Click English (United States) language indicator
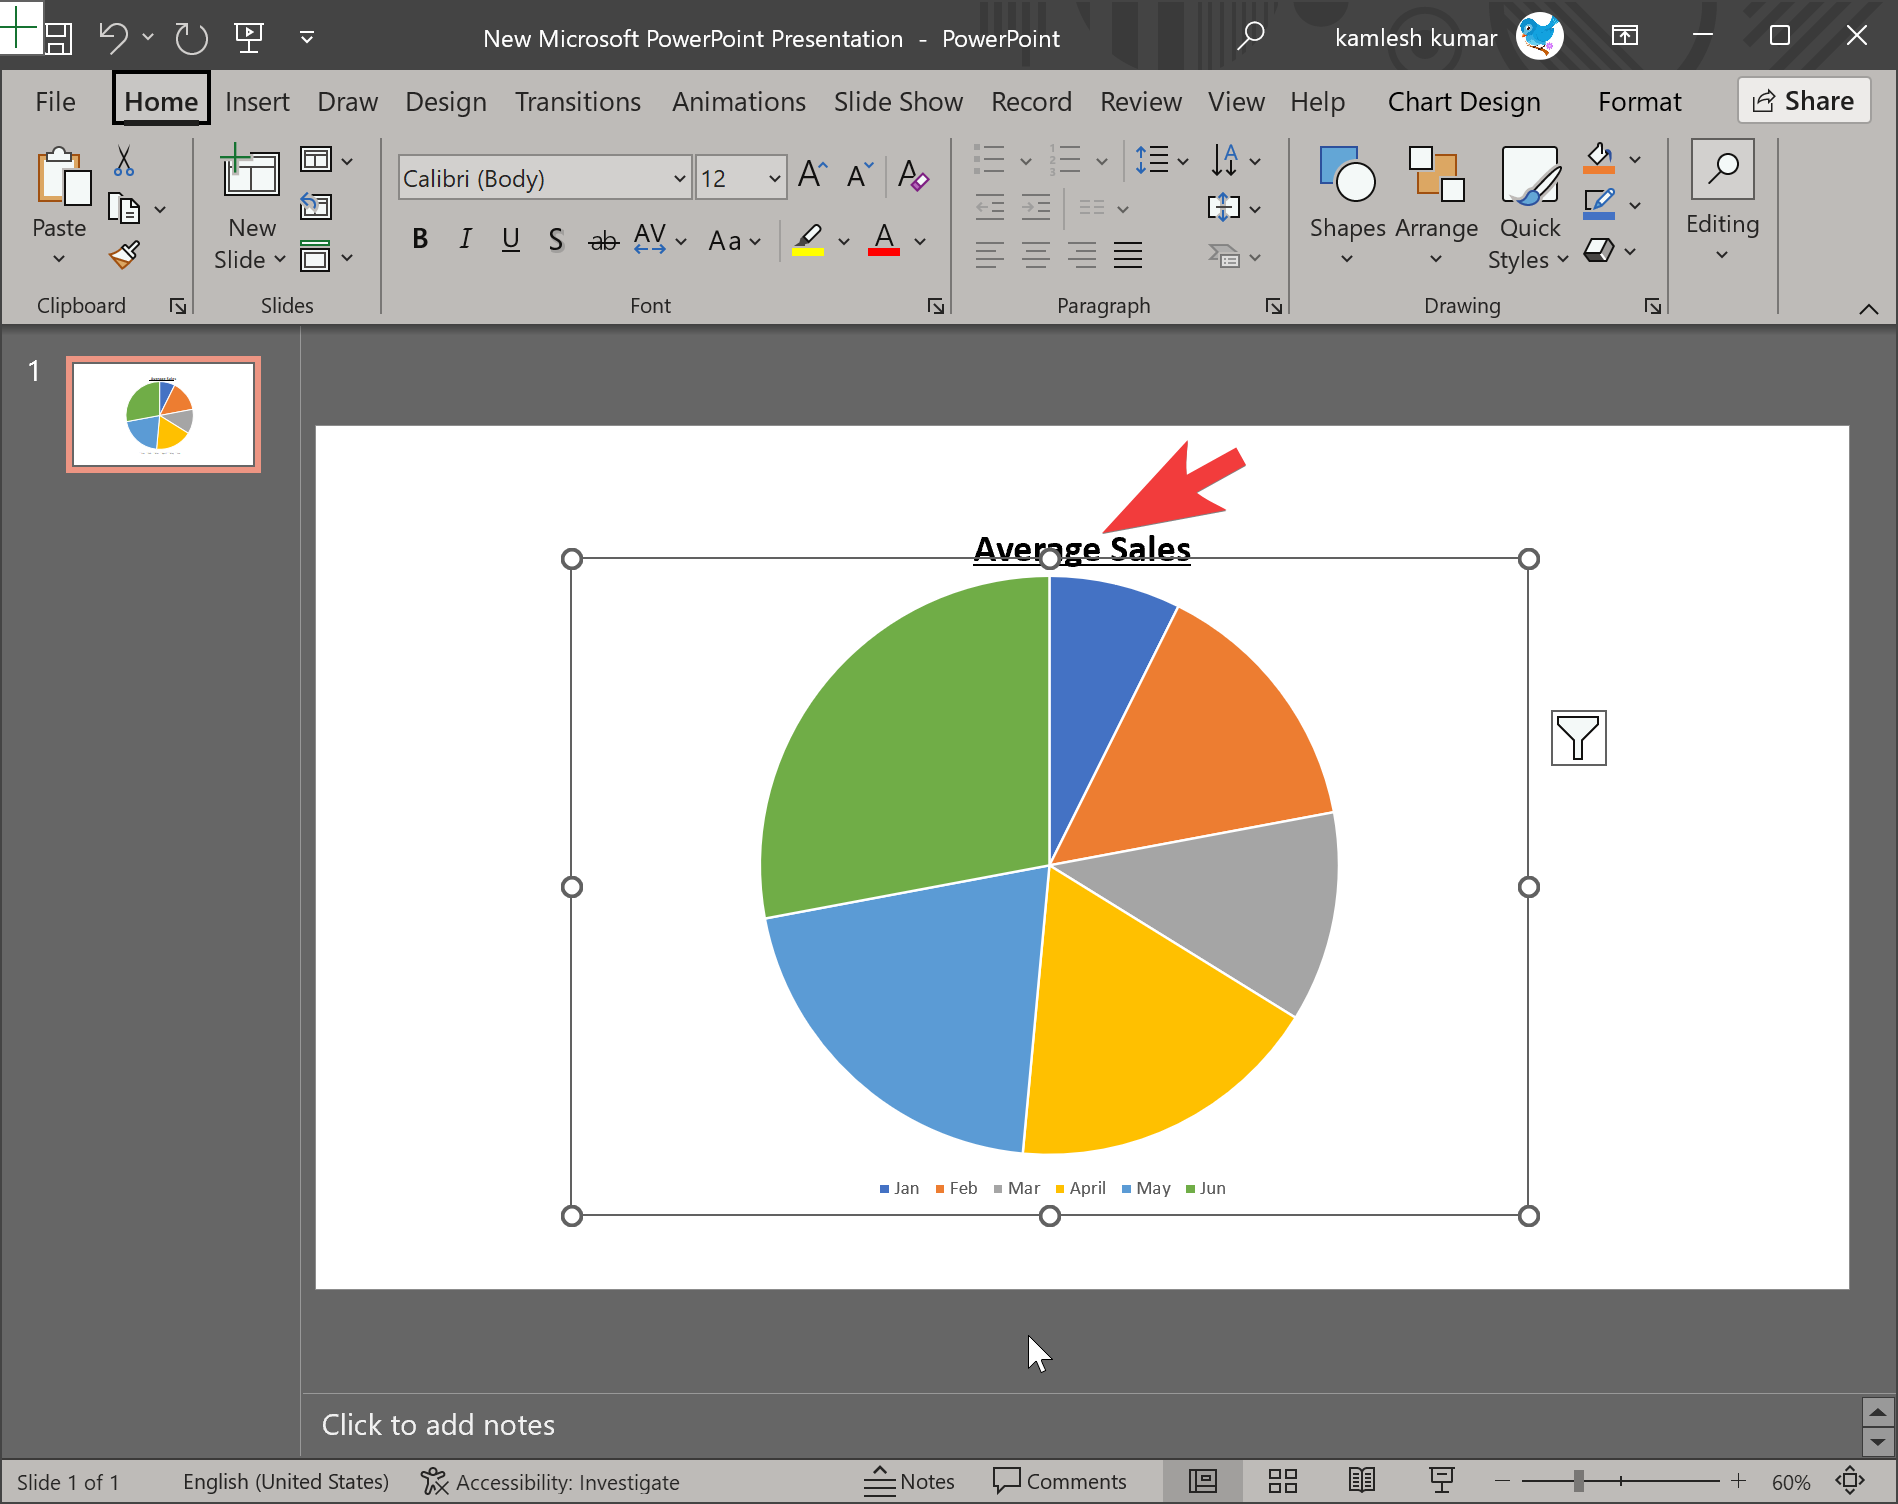The width and height of the screenshot is (1898, 1504). [x=286, y=1481]
